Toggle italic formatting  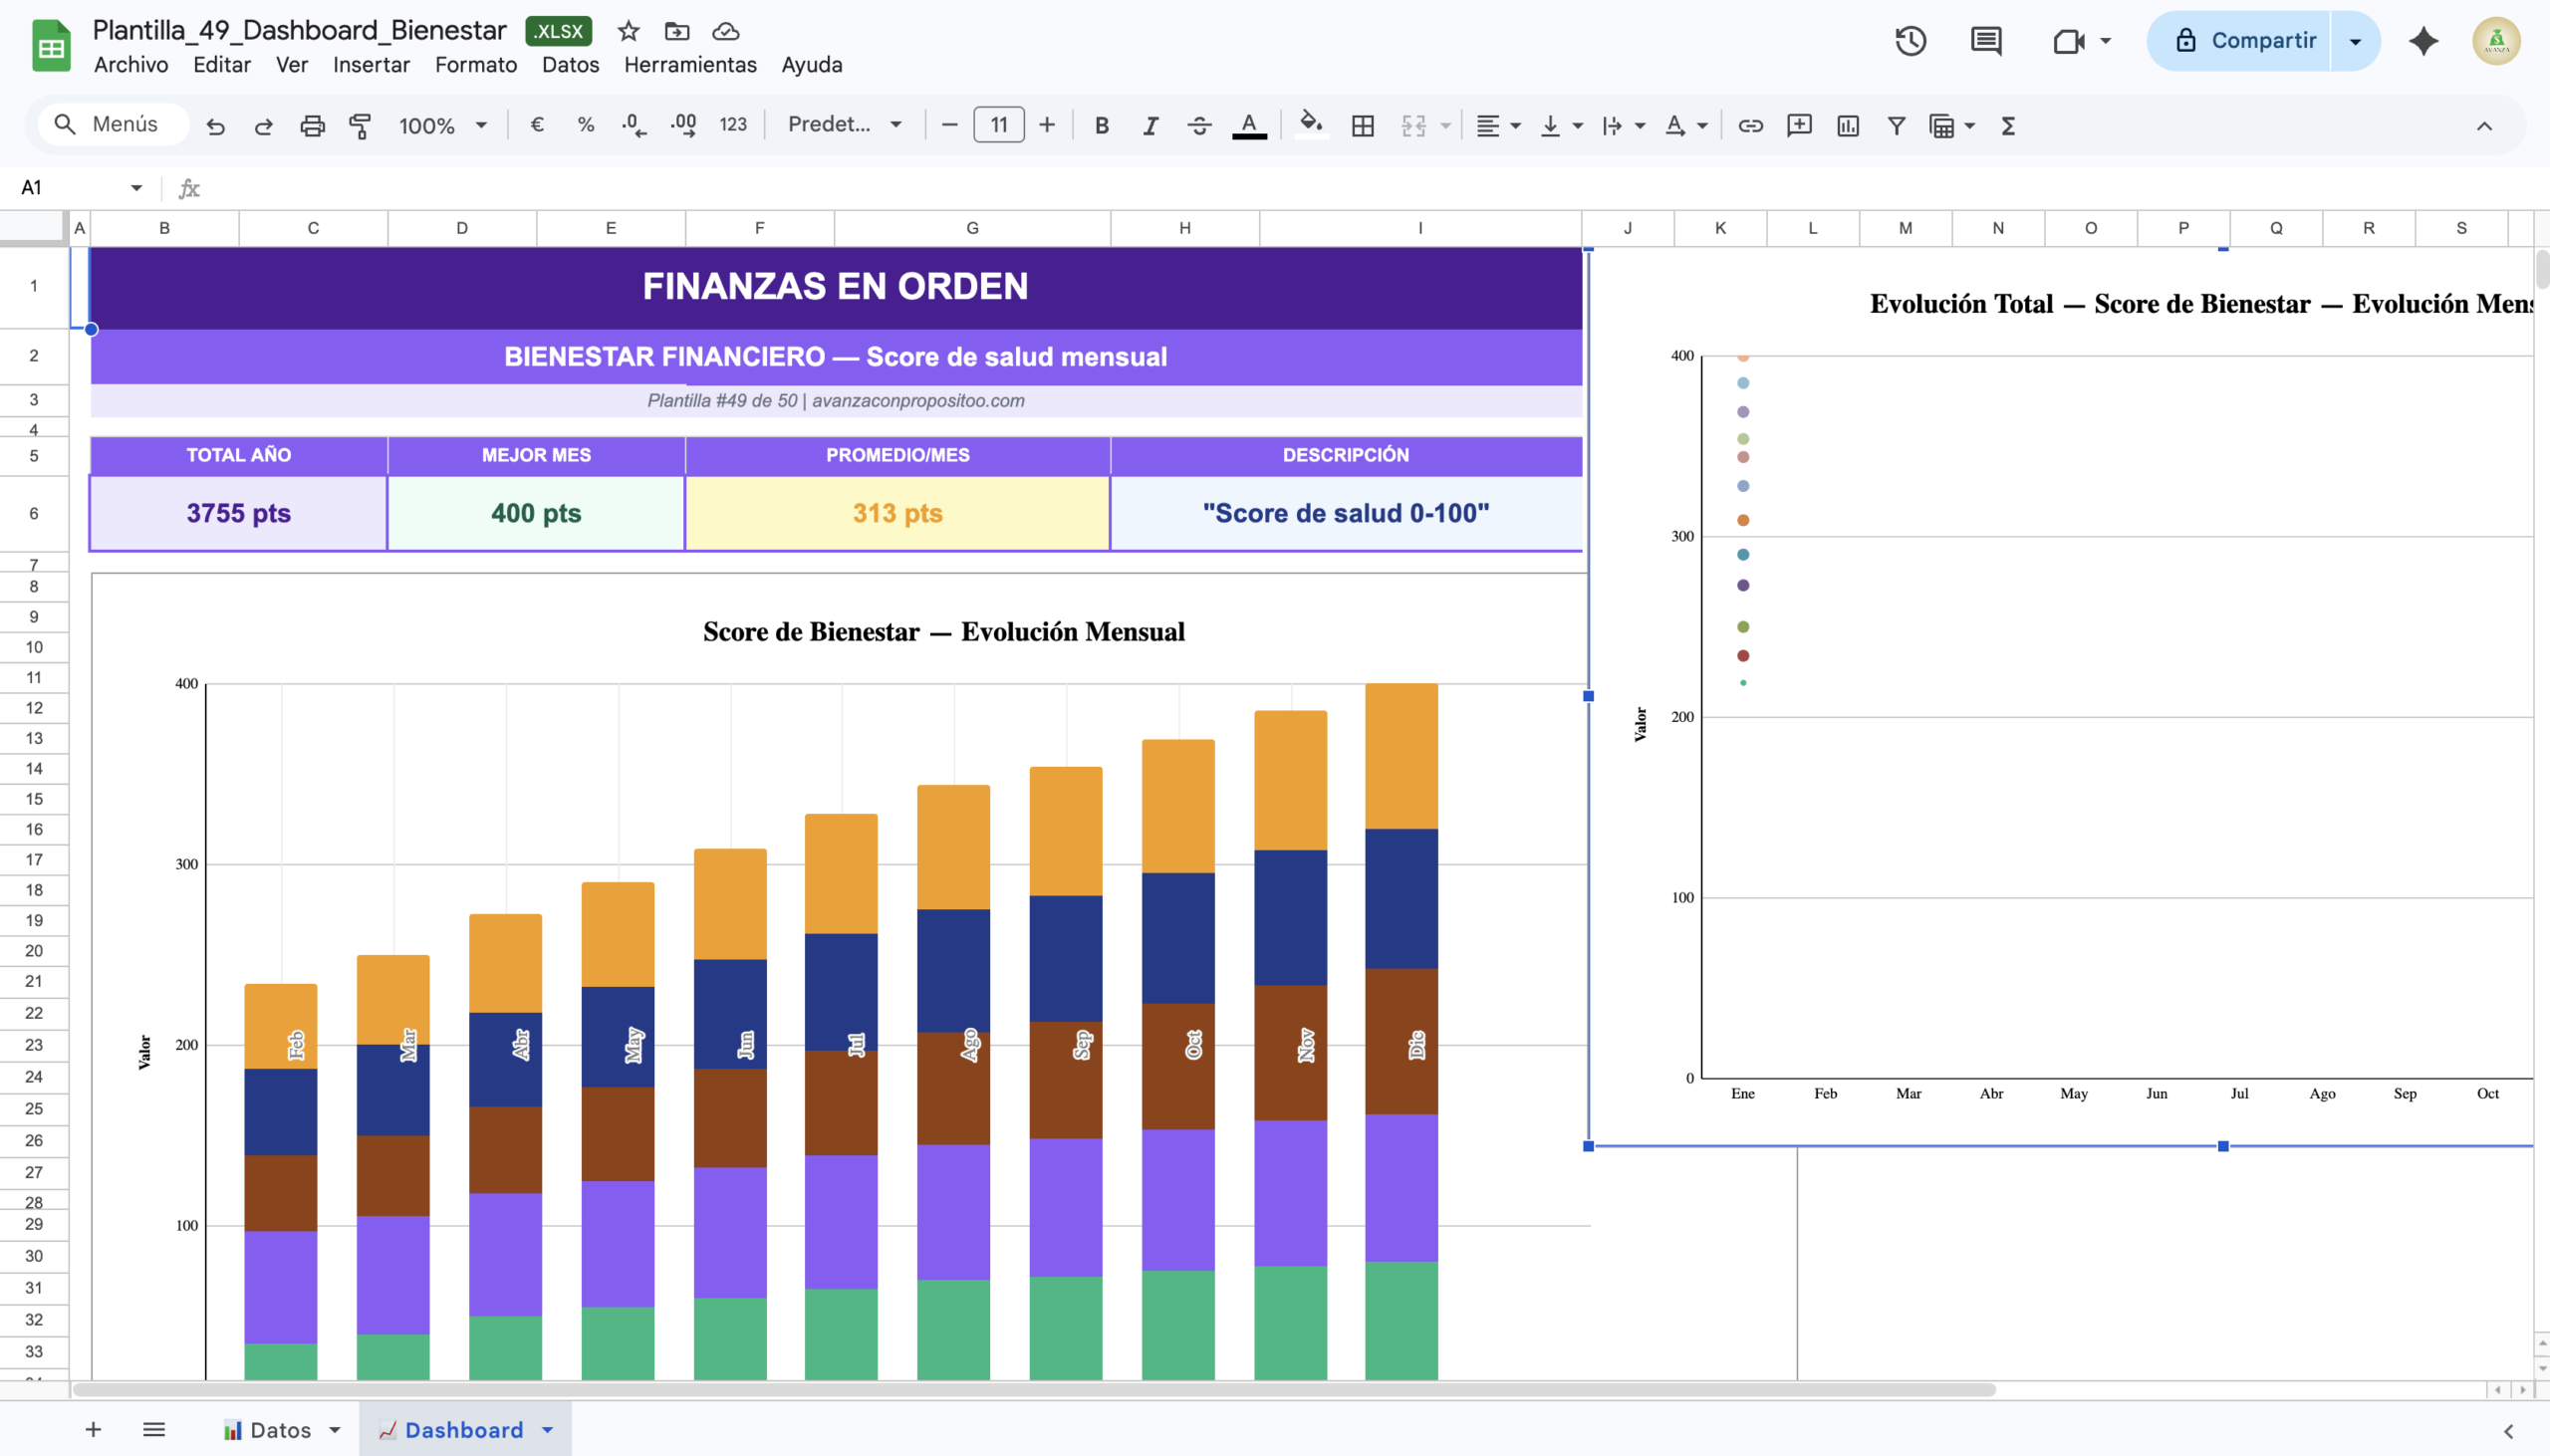click(1150, 125)
